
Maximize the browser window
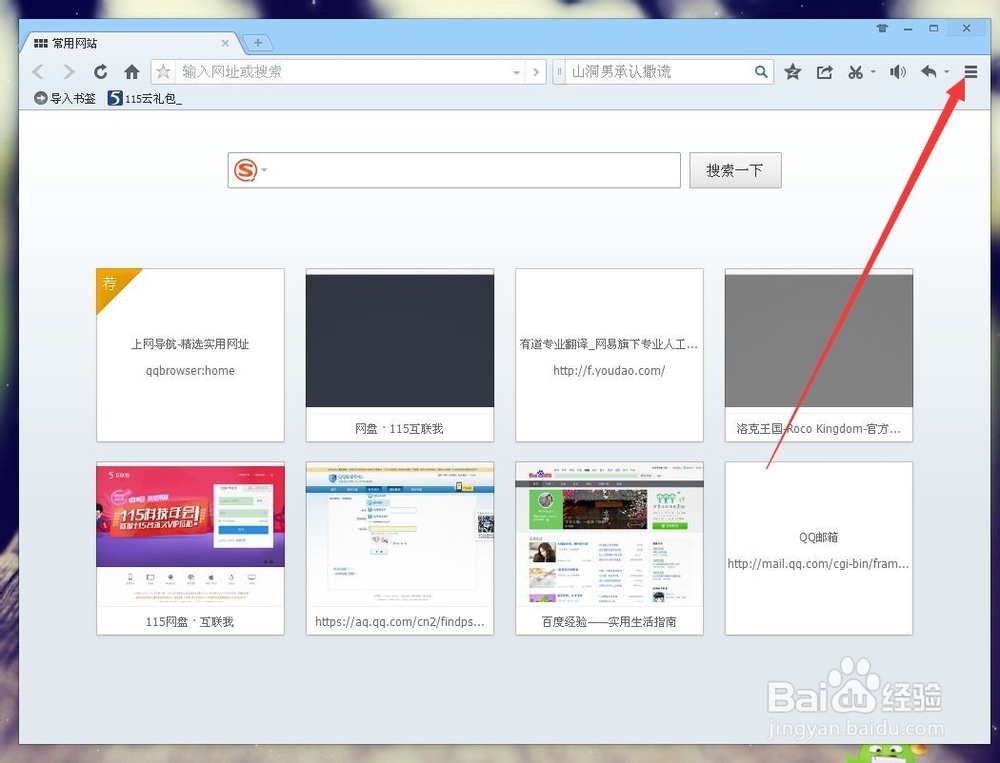934,28
